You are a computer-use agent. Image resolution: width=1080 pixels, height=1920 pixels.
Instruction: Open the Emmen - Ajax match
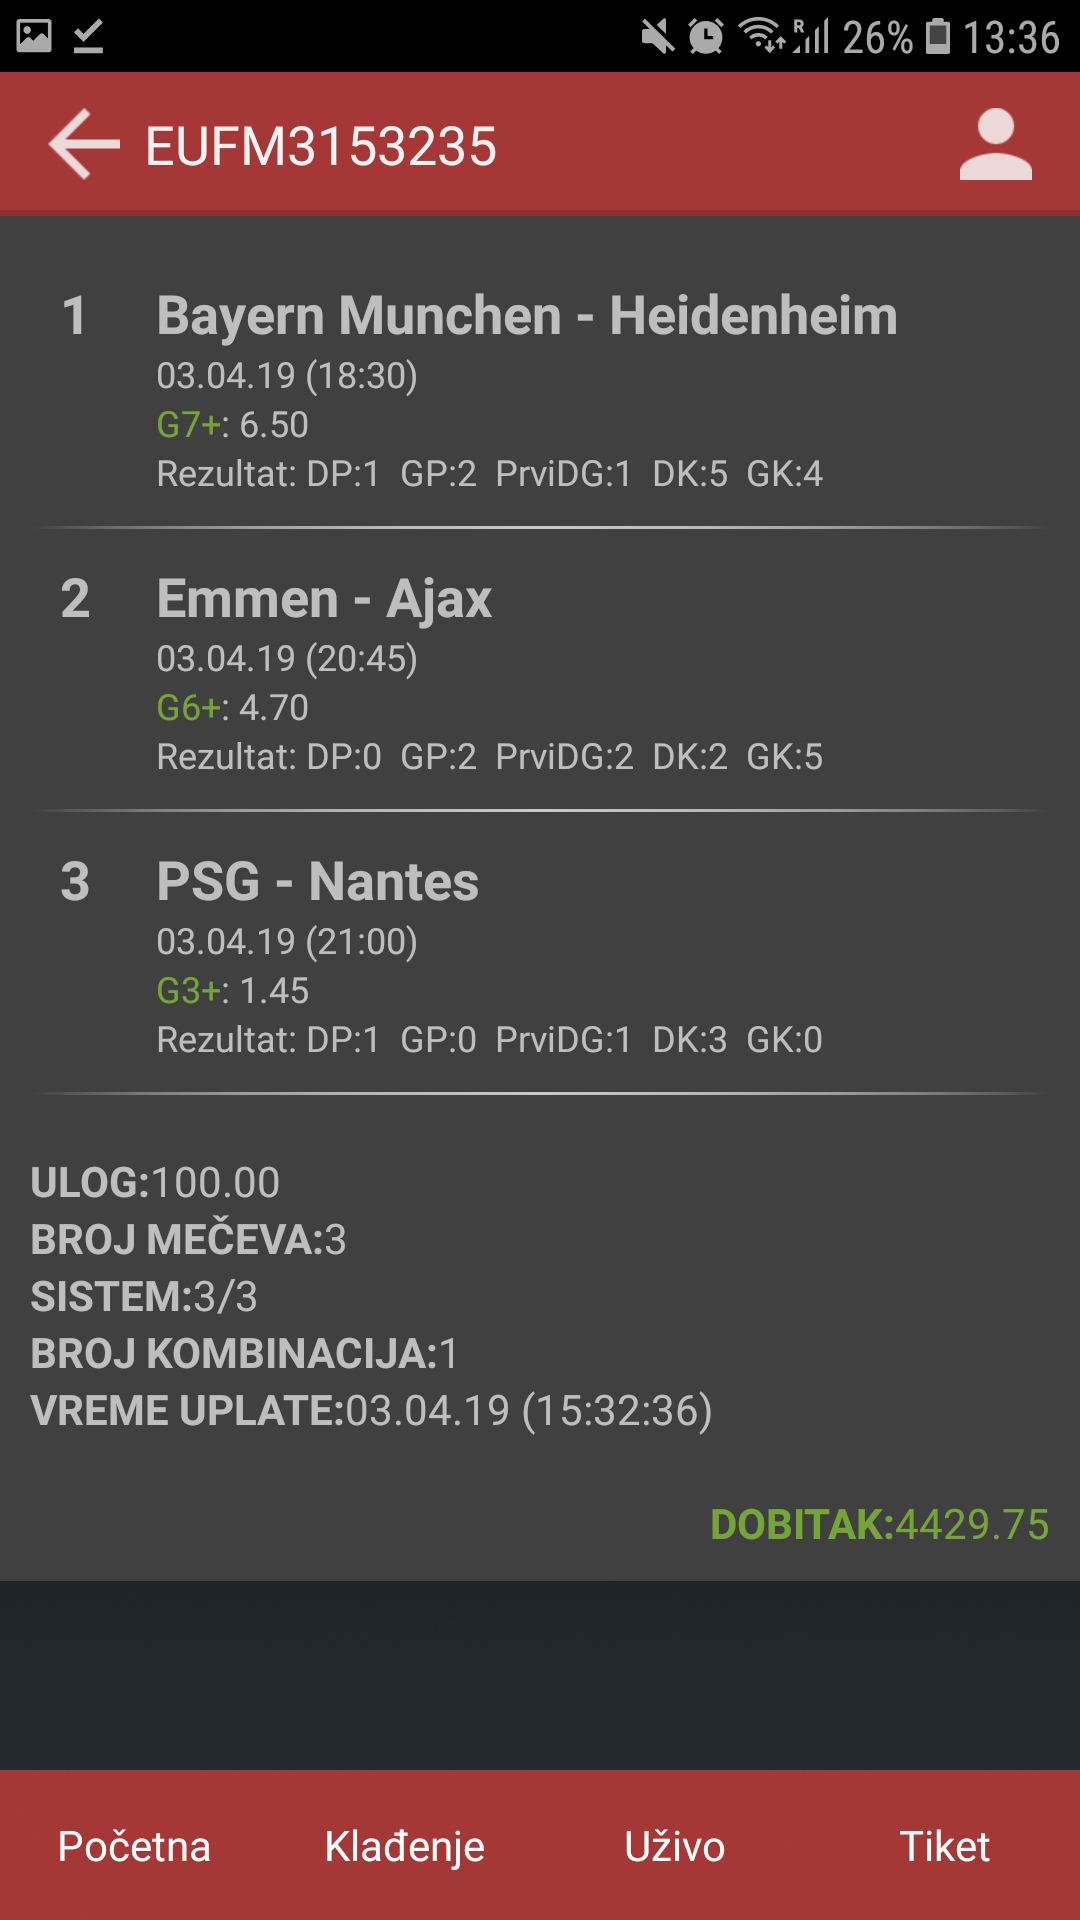coord(540,670)
